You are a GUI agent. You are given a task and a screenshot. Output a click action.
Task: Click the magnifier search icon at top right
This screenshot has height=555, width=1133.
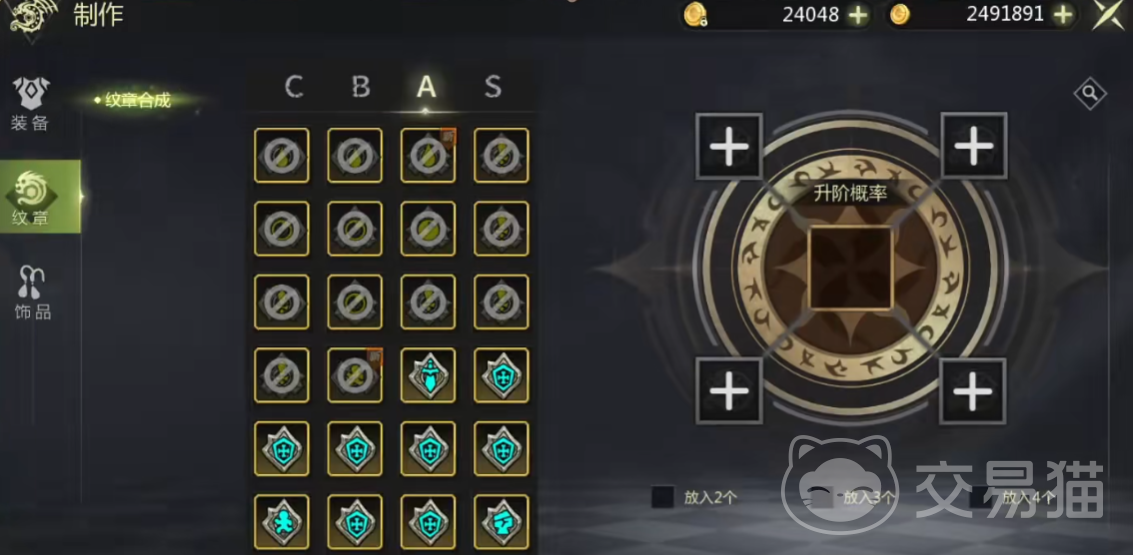point(1090,93)
